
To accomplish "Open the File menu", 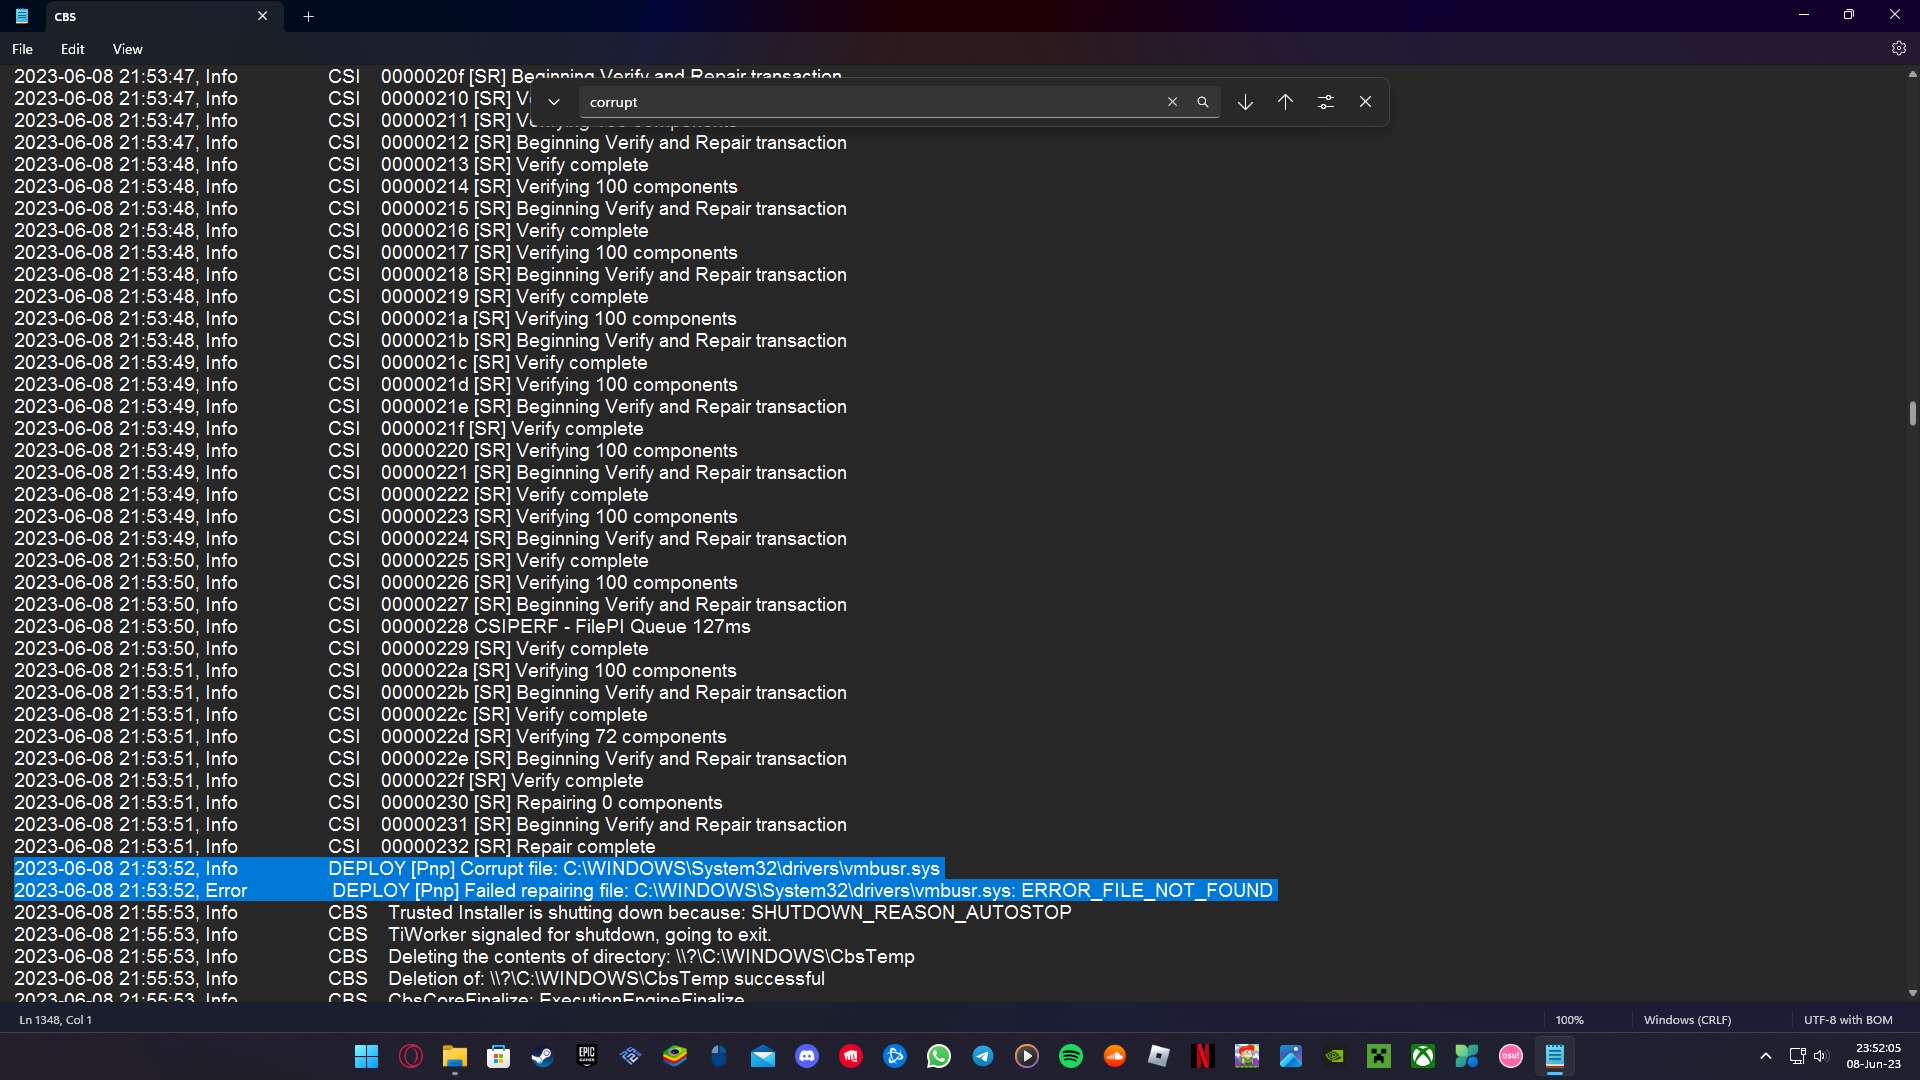I will (22, 49).
